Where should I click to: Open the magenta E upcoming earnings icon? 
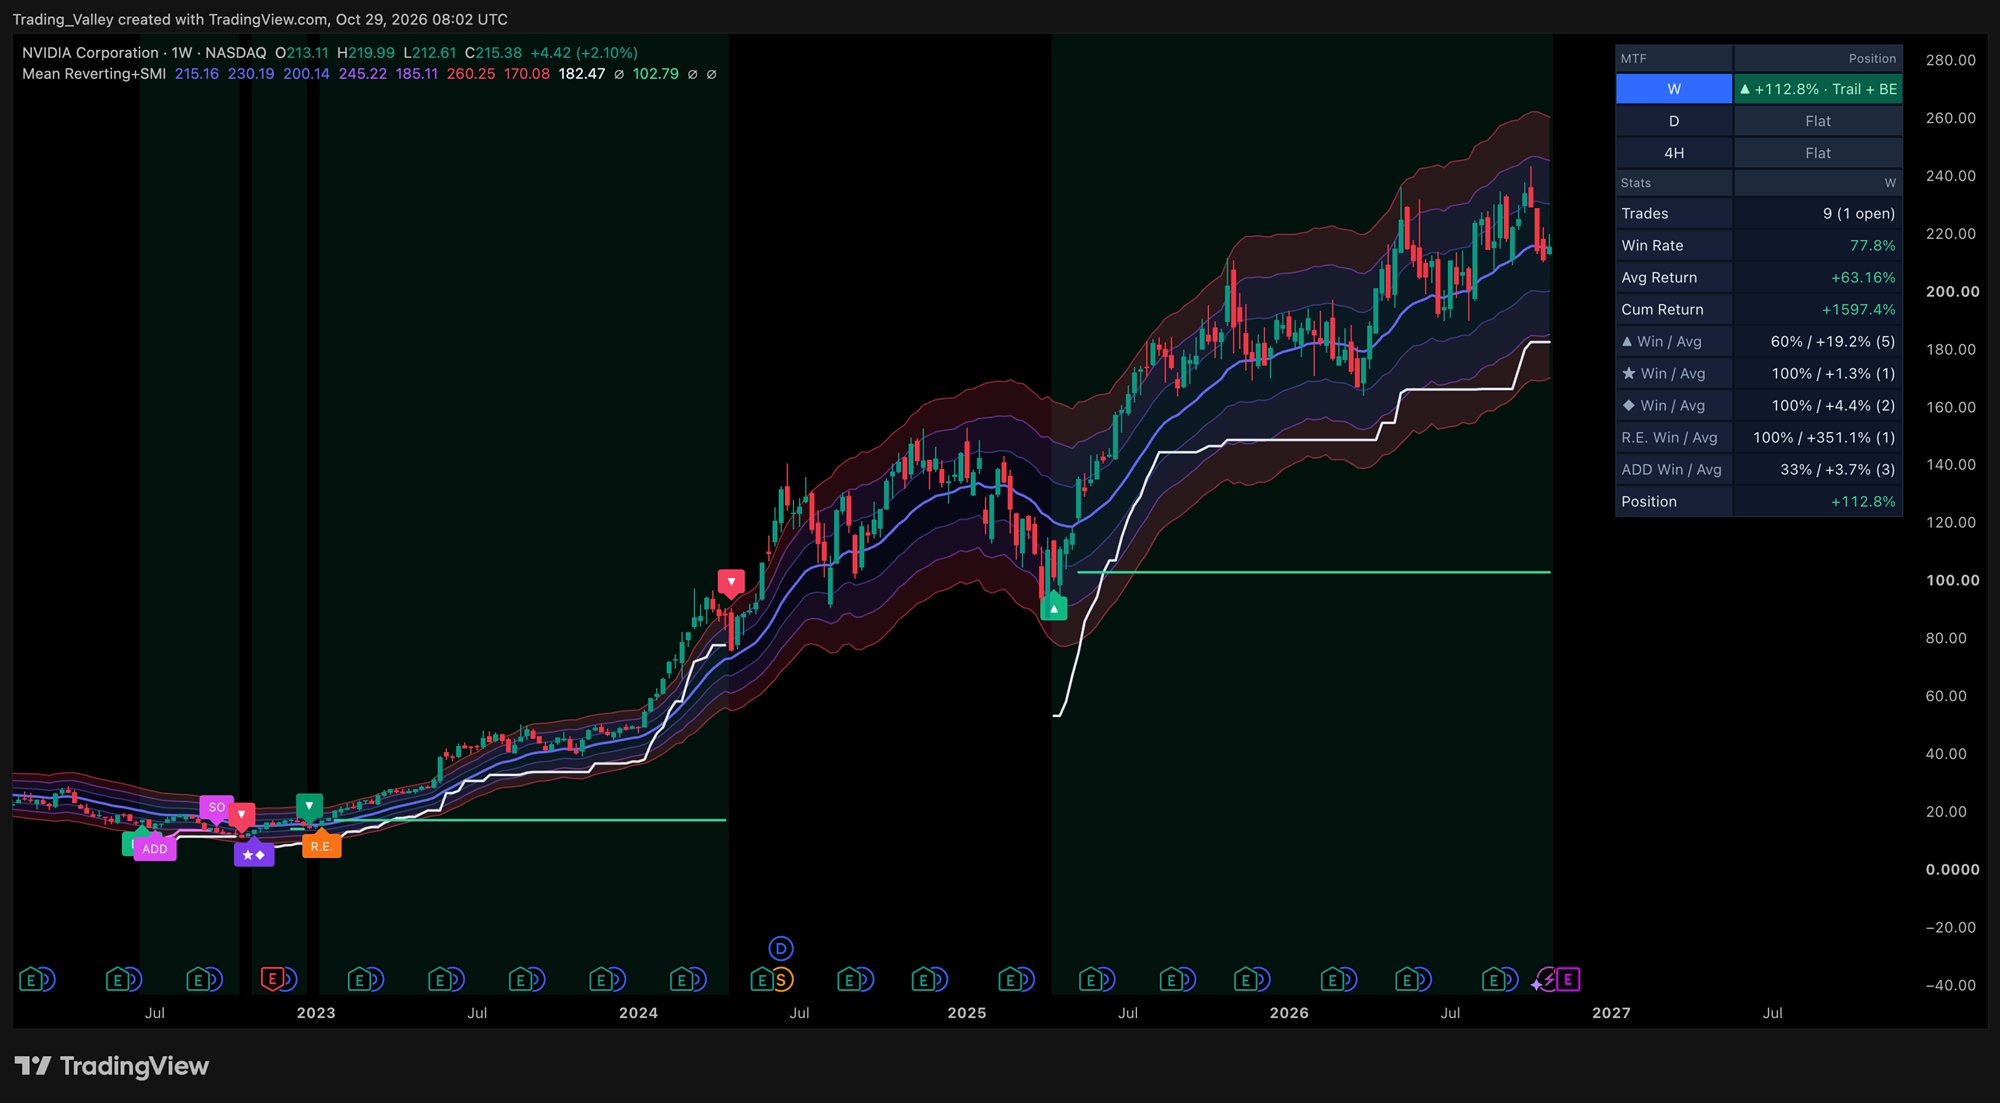pos(1568,980)
